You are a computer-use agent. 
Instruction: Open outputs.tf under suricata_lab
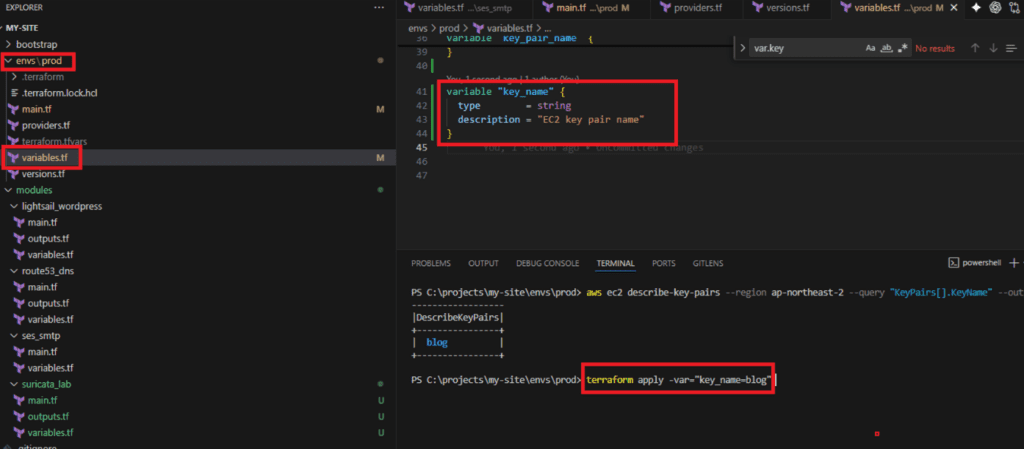coord(48,416)
